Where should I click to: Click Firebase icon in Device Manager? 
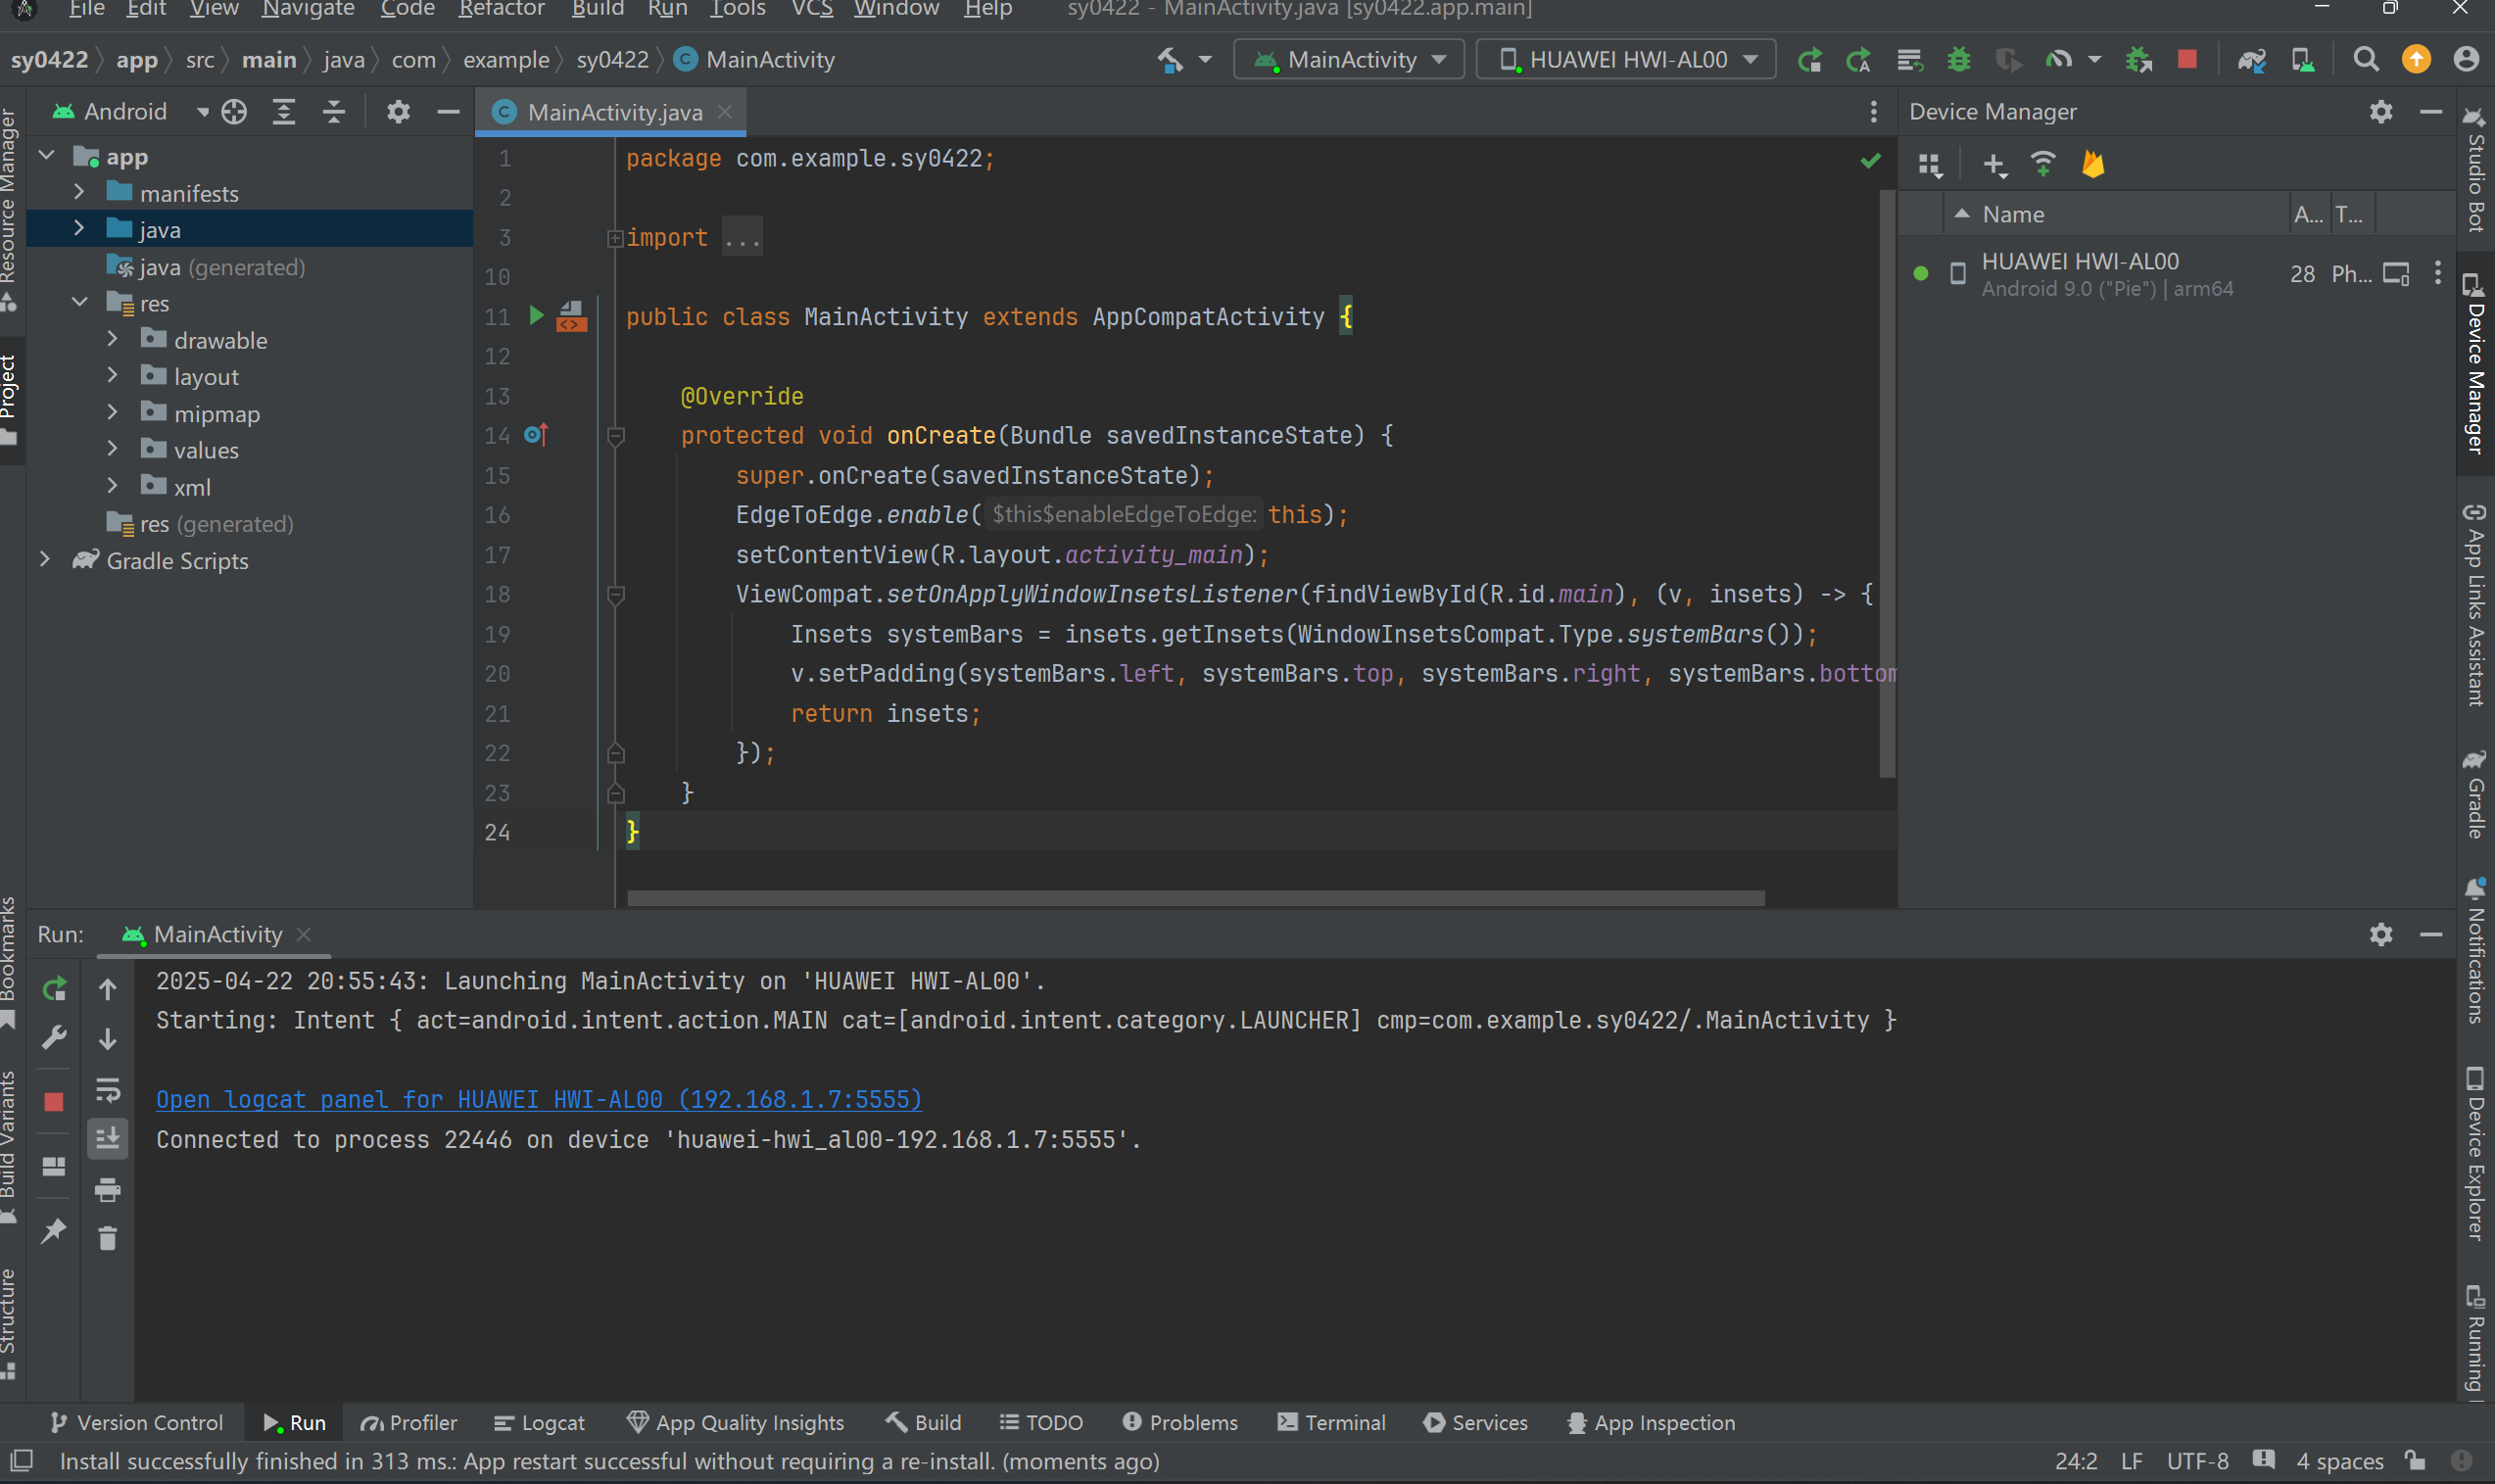2093,165
